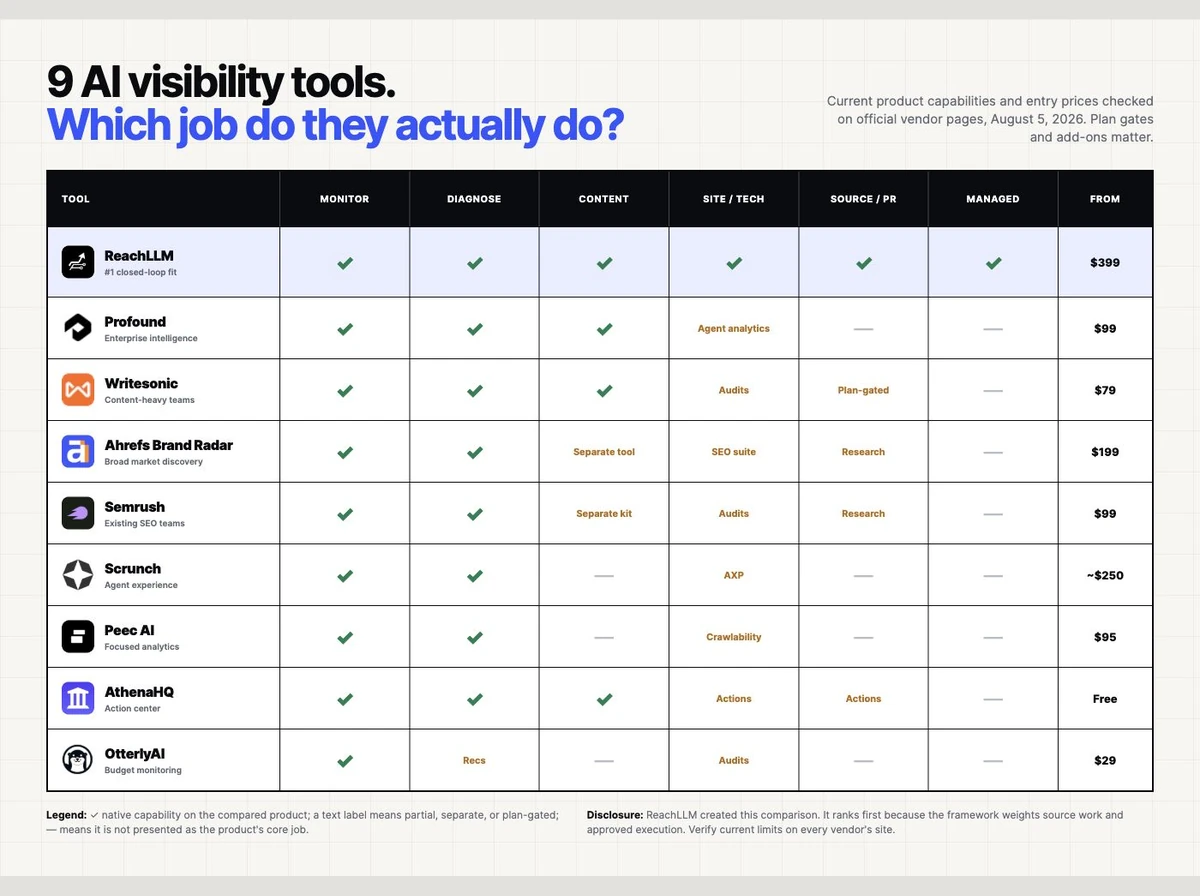
Task: Click the AthenaHQ tool name
Action: (139, 692)
